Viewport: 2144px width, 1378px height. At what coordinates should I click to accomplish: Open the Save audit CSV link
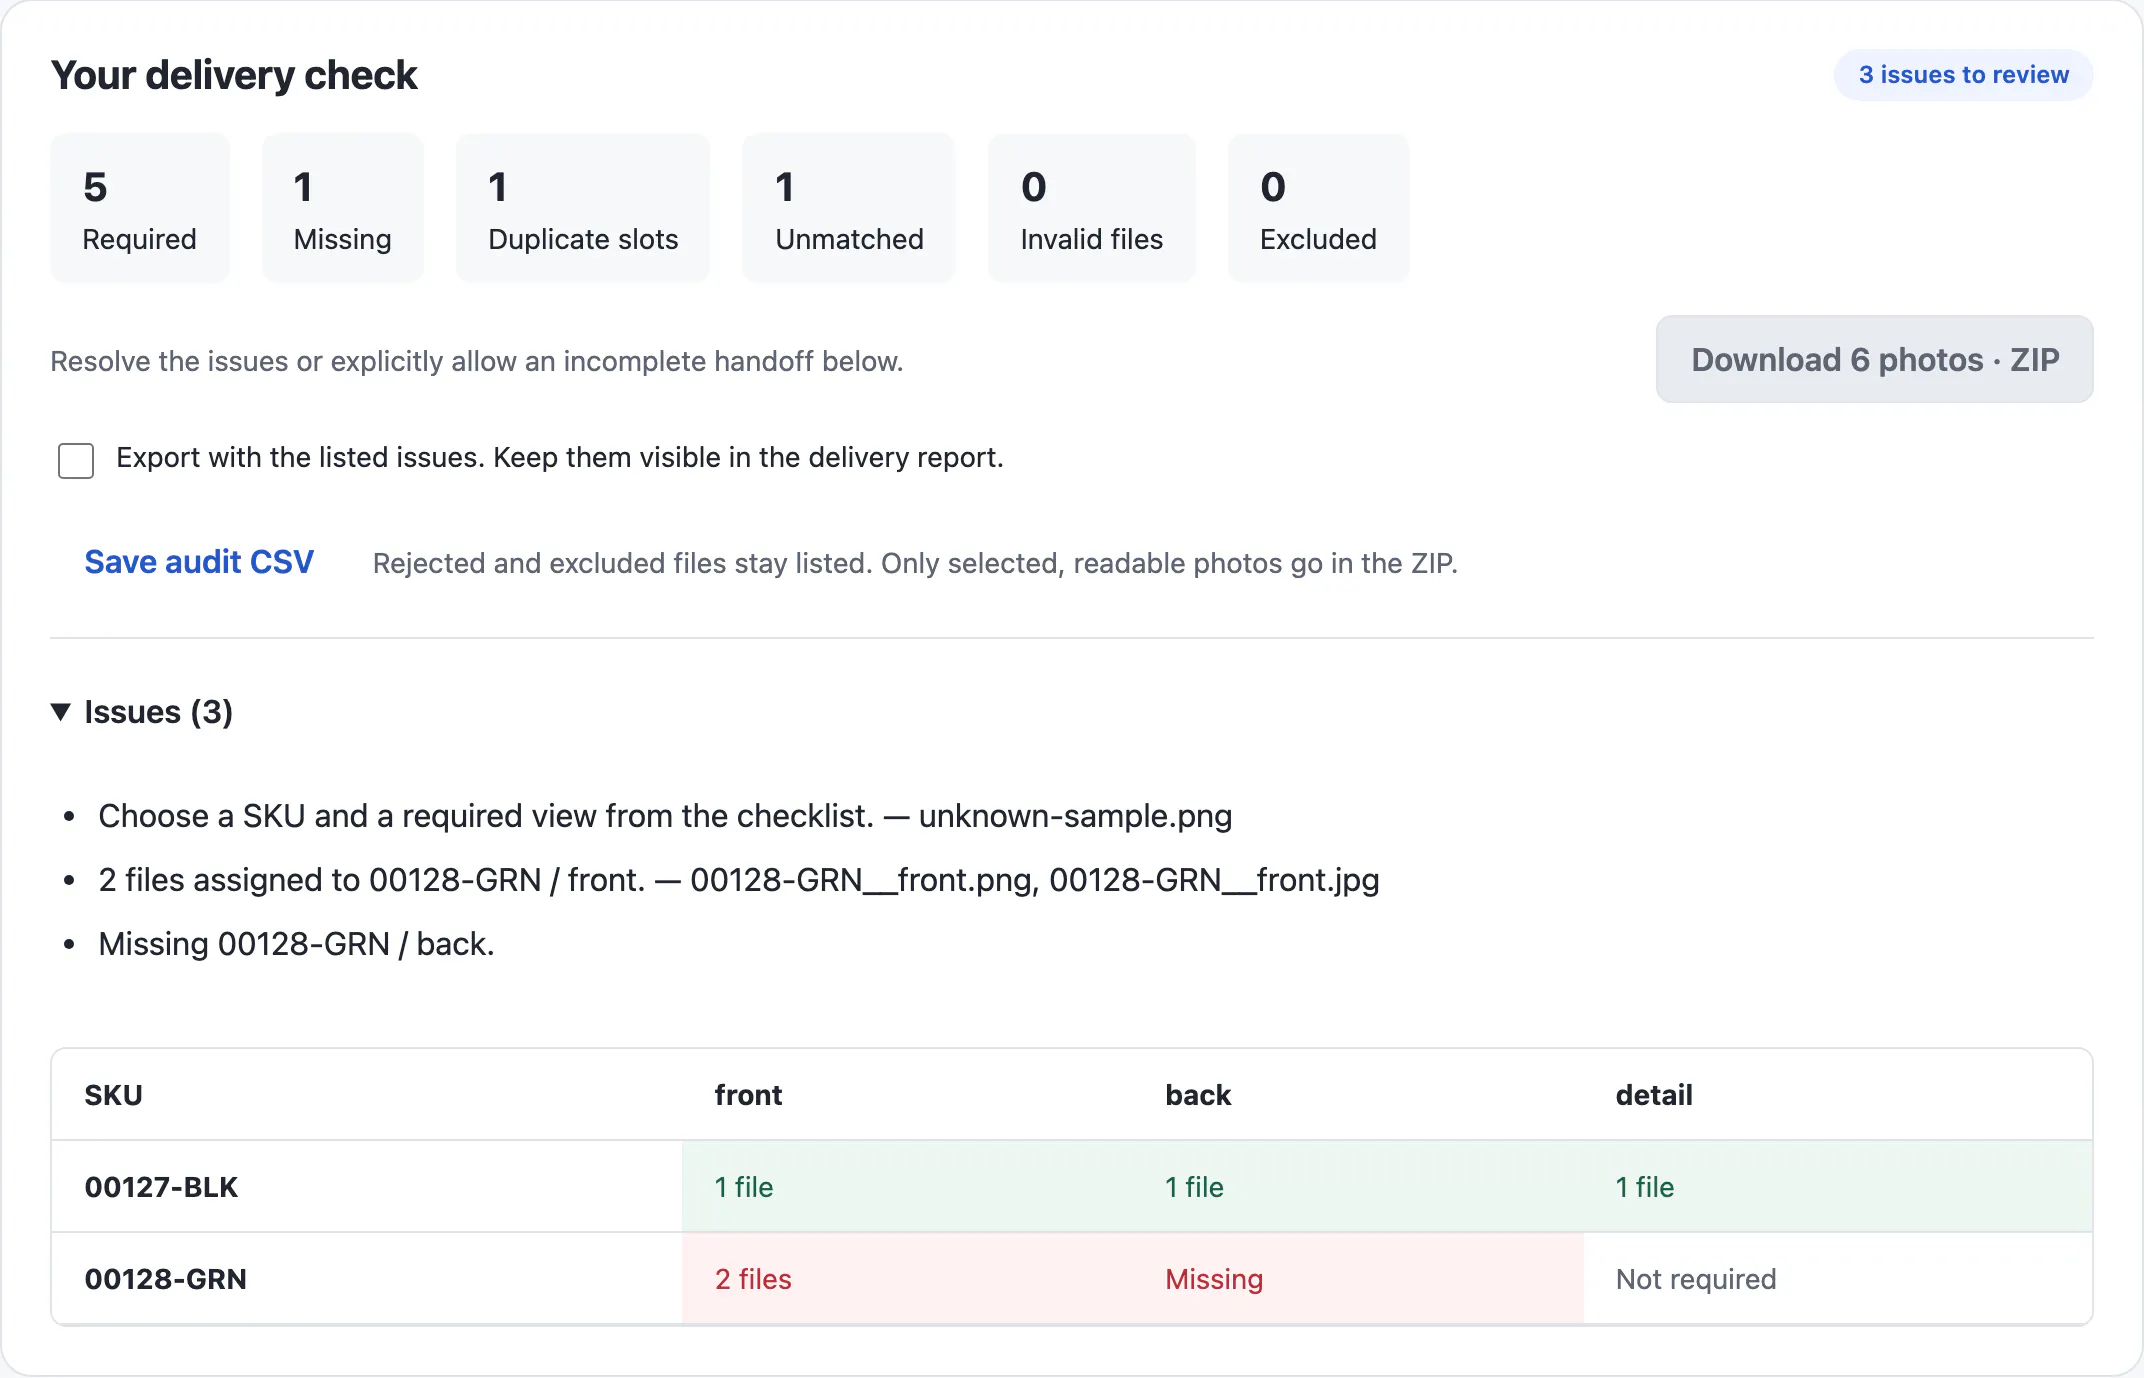199,562
